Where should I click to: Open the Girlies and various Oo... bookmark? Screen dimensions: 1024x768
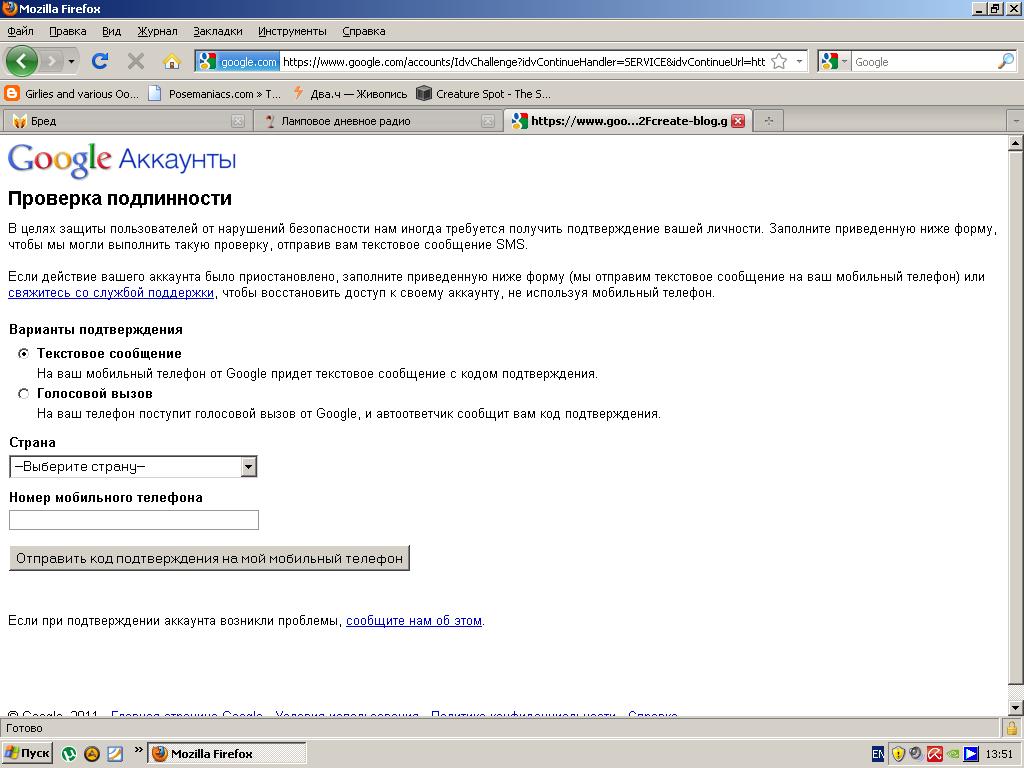coord(72,93)
